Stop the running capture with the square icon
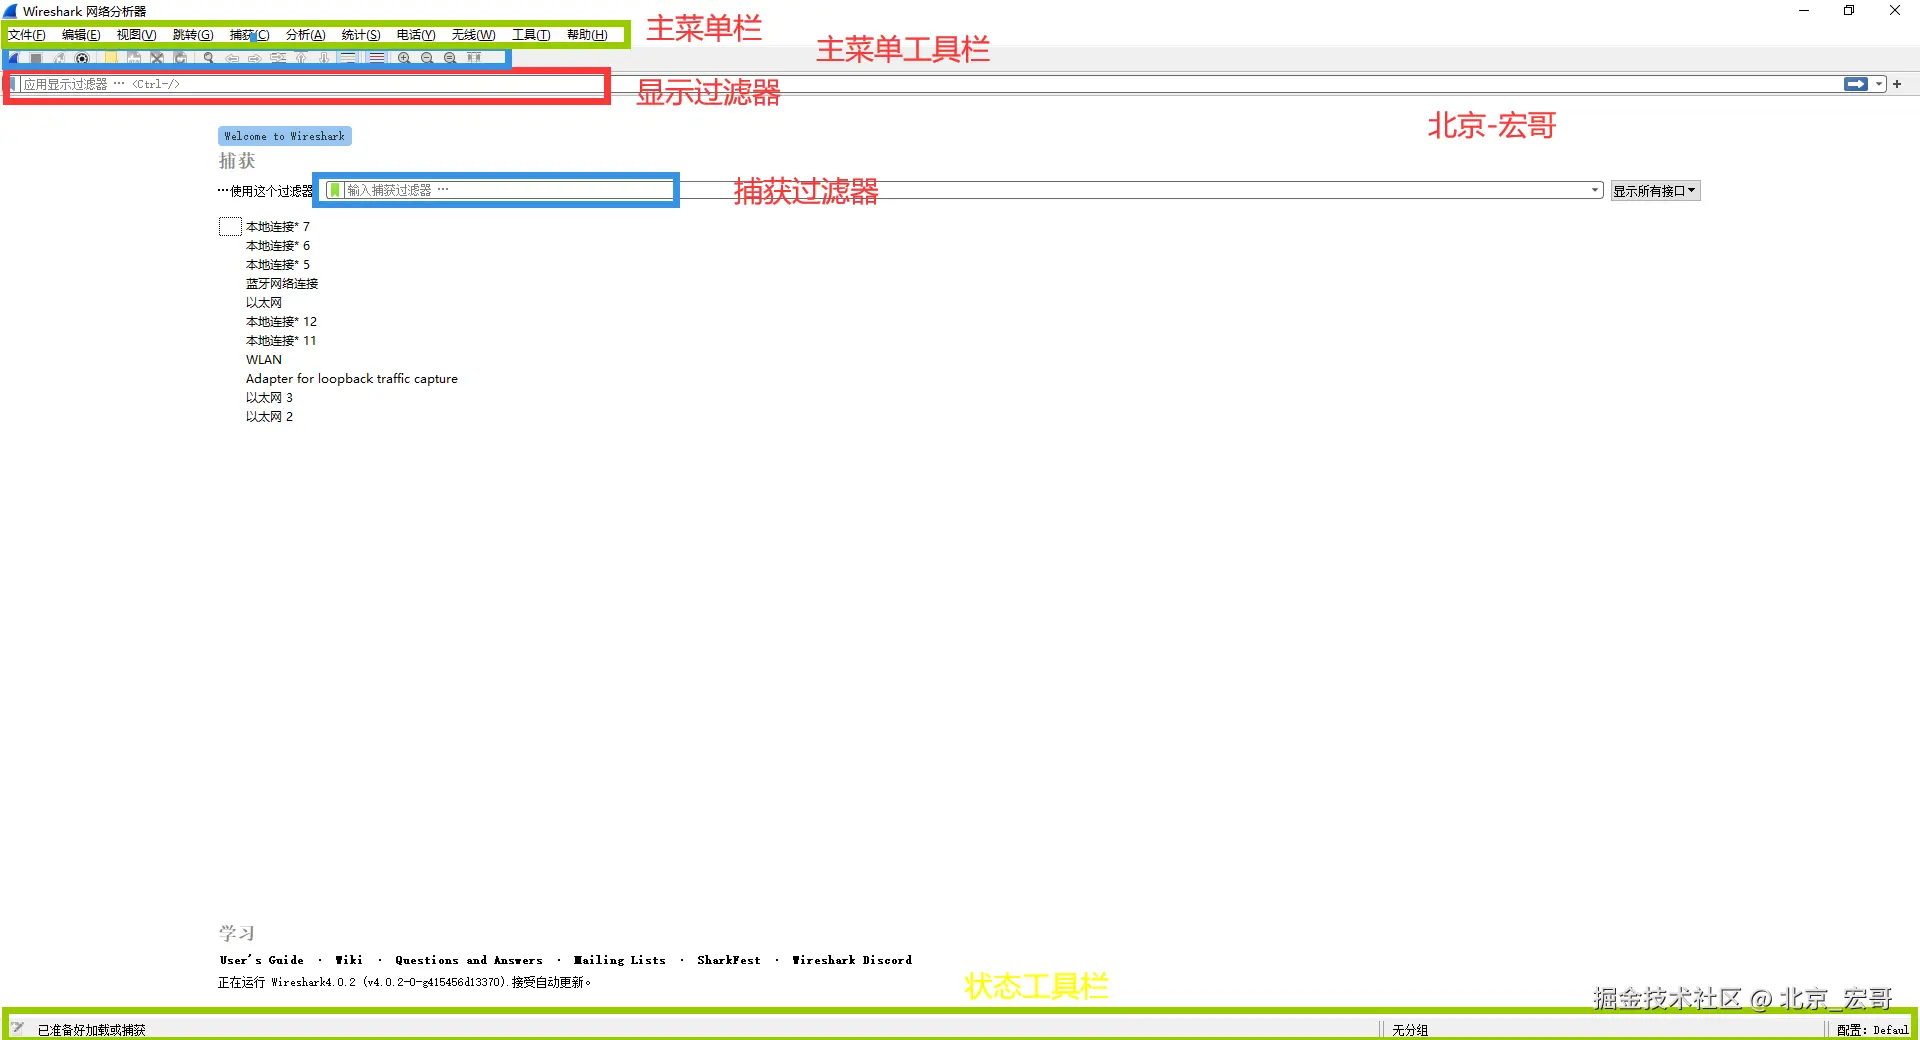The height and width of the screenshot is (1040, 1920). point(36,58)
